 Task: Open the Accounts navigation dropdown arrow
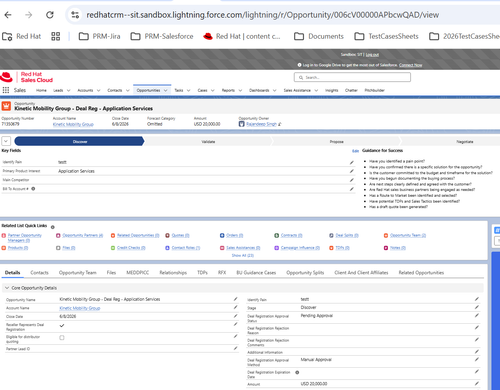point(98,90)
